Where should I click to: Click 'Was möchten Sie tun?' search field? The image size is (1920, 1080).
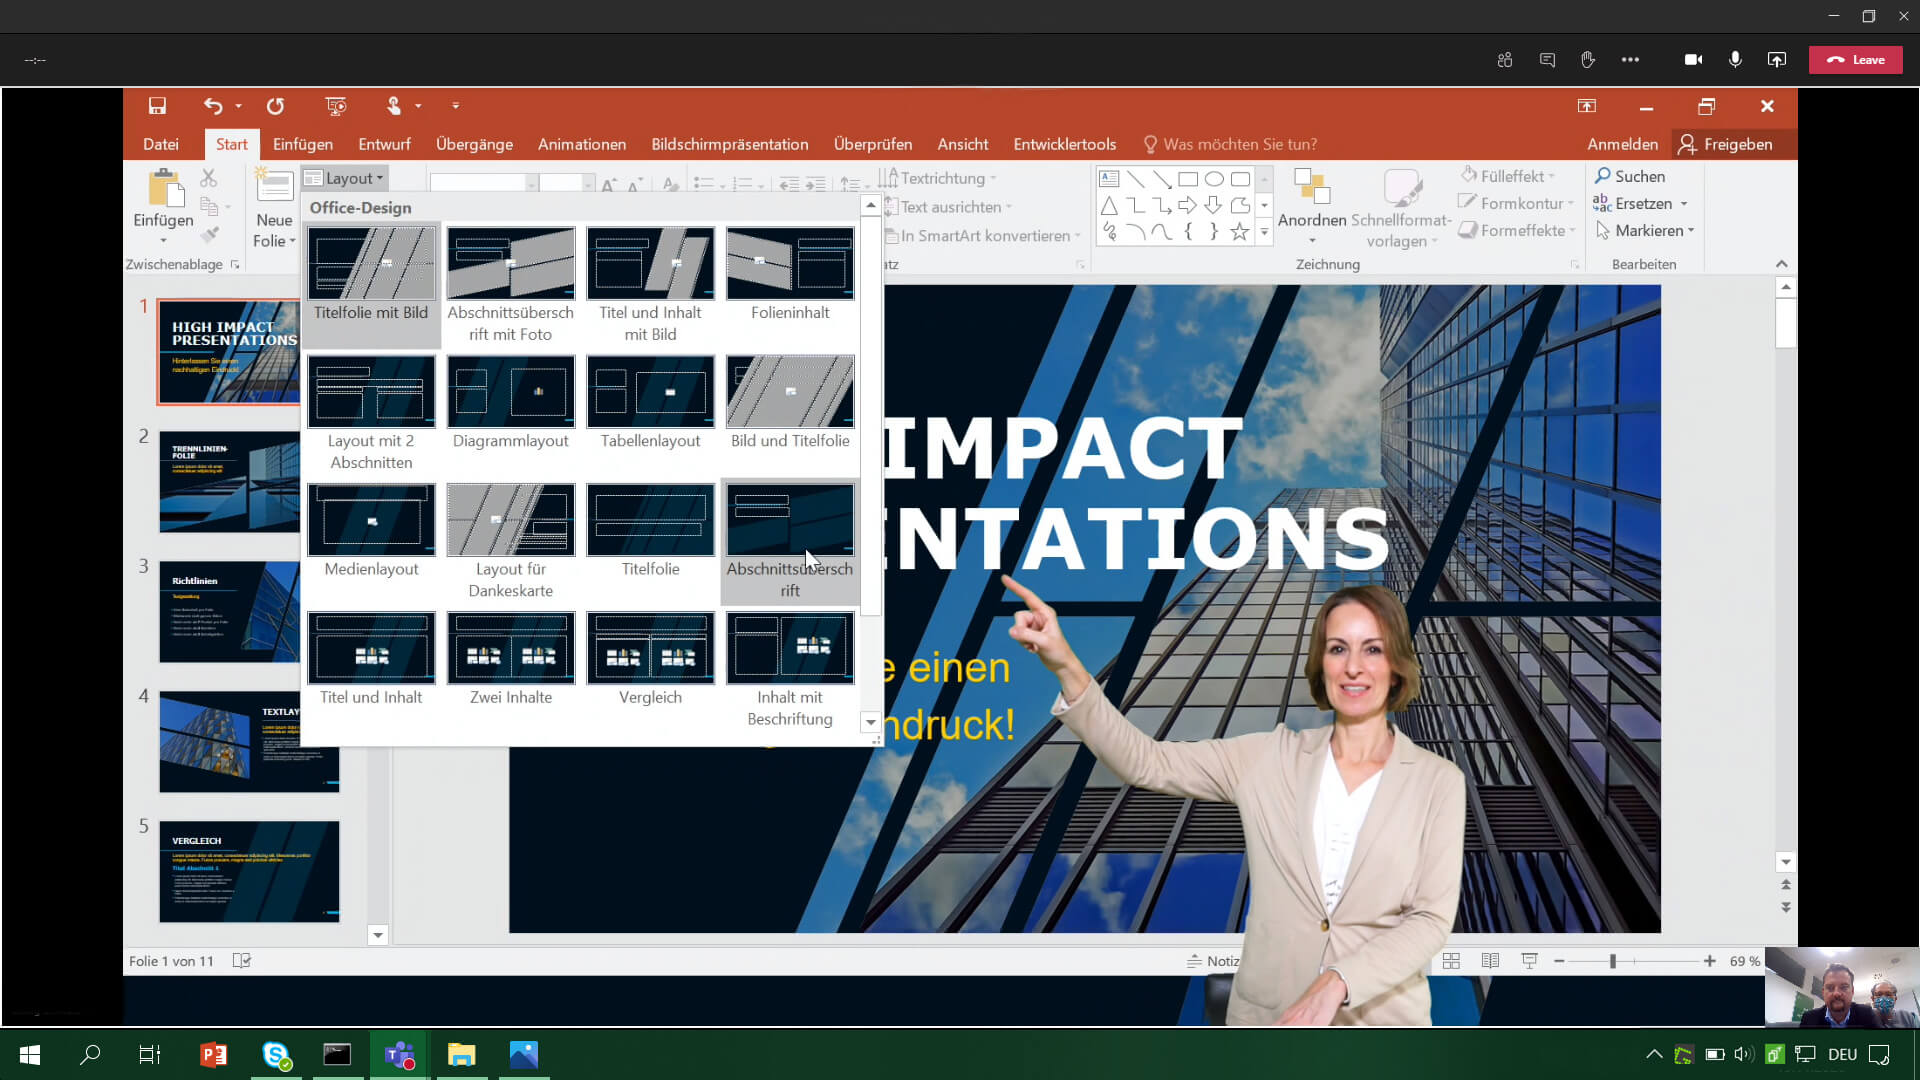(1230, 144)
